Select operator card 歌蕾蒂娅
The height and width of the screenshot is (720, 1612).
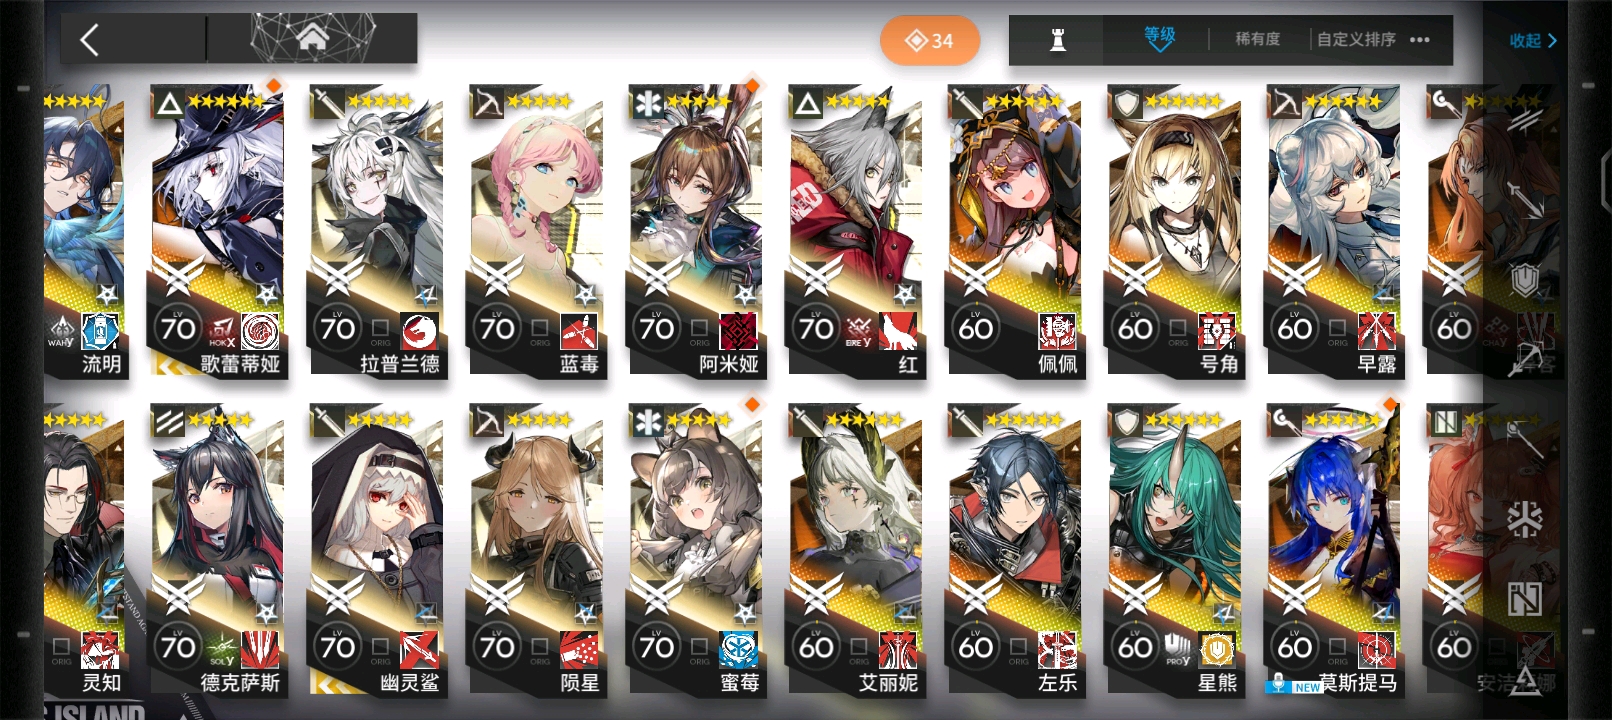tap(216, 230)
